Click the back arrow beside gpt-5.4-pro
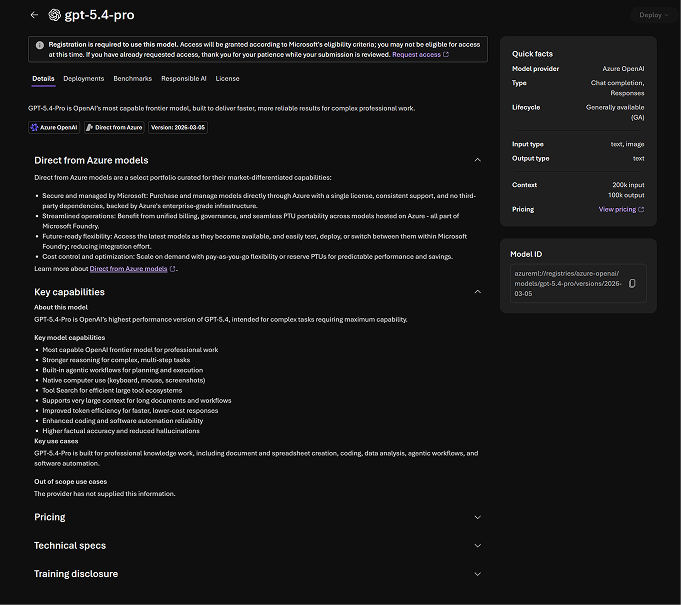The width and height of the screenshot is (681, 605). [35, 15]
